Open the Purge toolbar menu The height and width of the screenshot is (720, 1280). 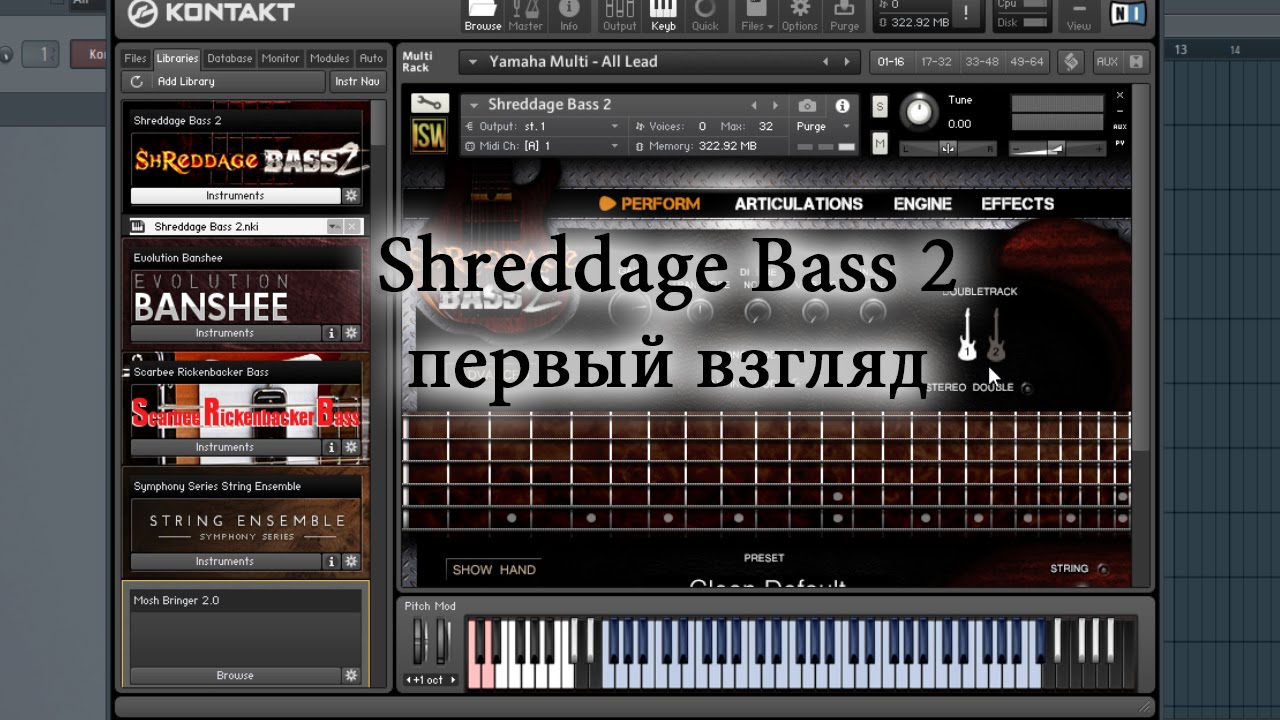coord(845,16)
